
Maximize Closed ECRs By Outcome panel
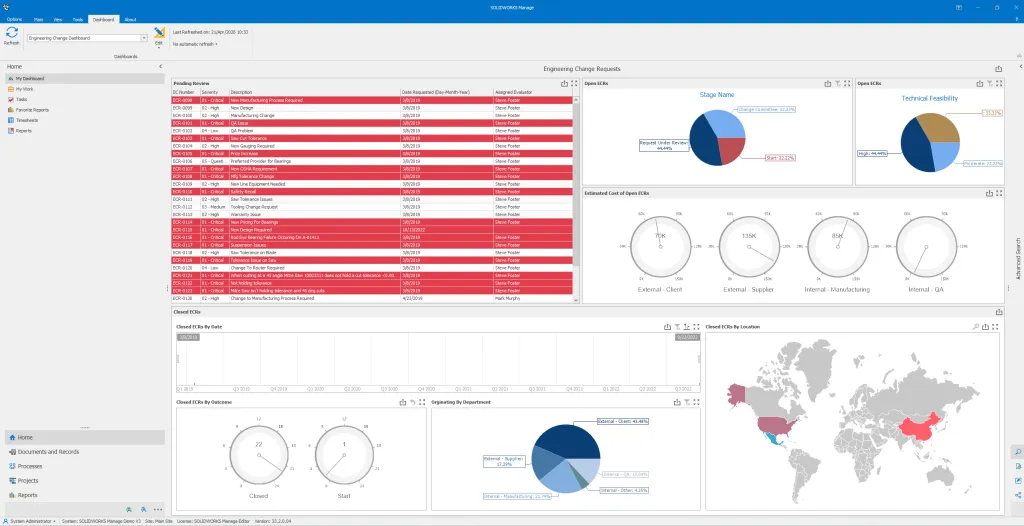tap(422, 403)
